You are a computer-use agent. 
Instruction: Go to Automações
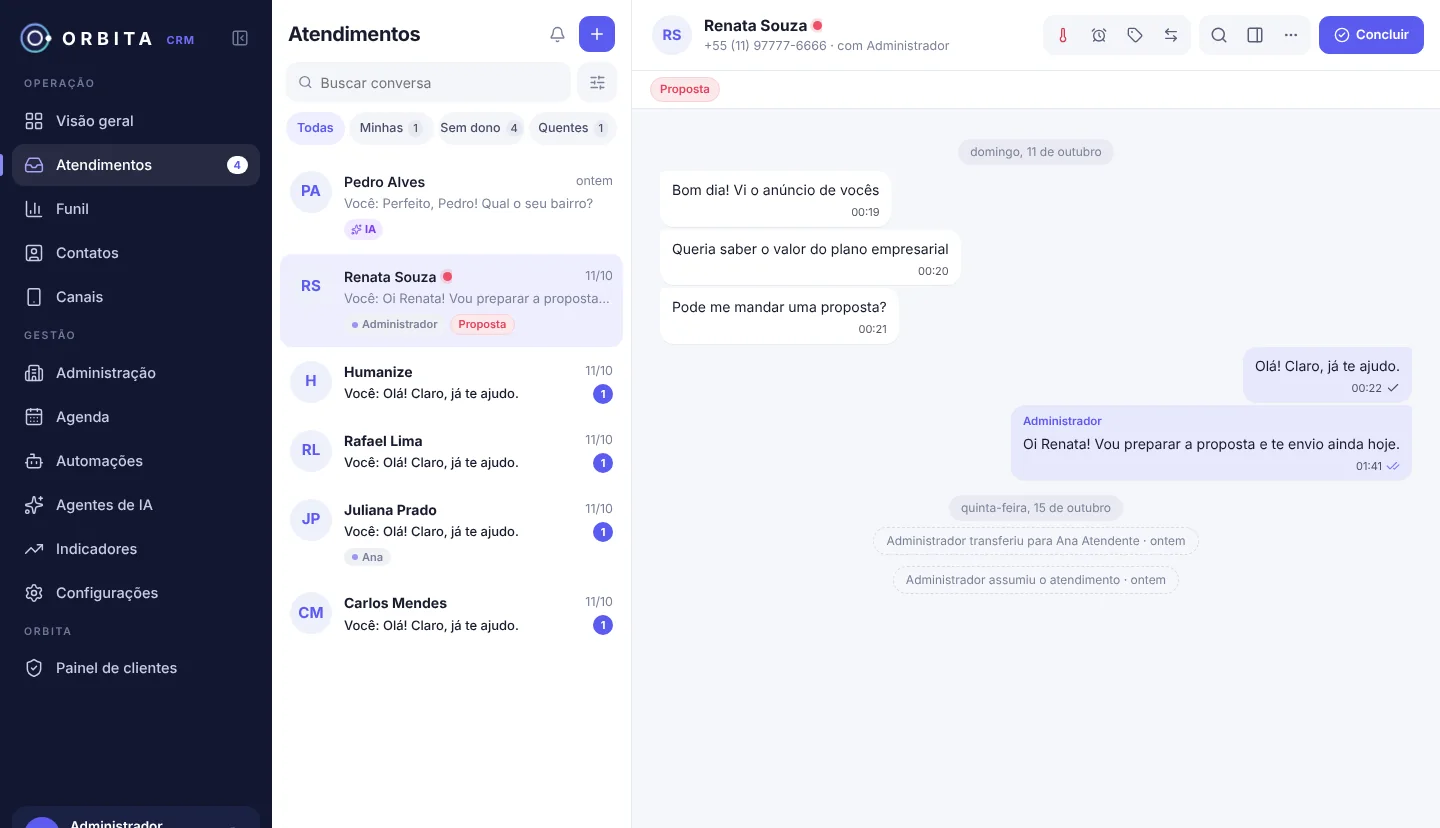pos(136,461)
